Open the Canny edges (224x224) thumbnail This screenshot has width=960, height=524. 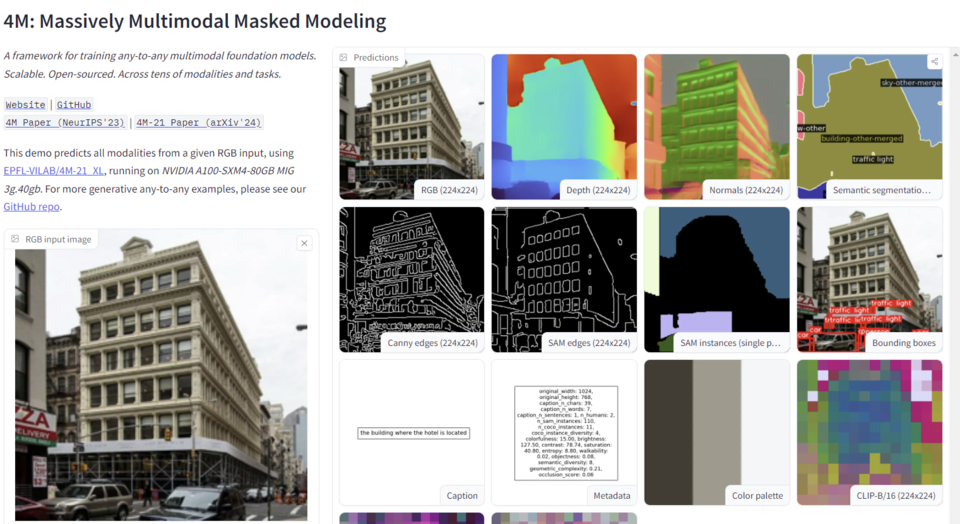coord(411,279)
